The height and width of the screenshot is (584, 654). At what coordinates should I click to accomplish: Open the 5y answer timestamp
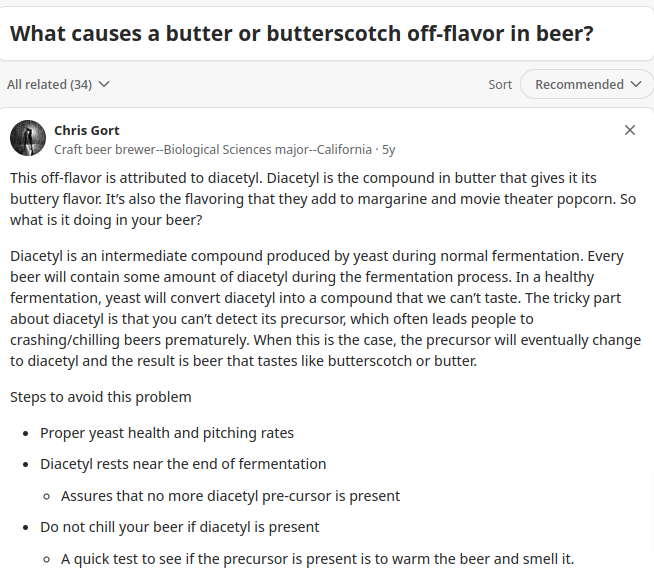[388, 150]
